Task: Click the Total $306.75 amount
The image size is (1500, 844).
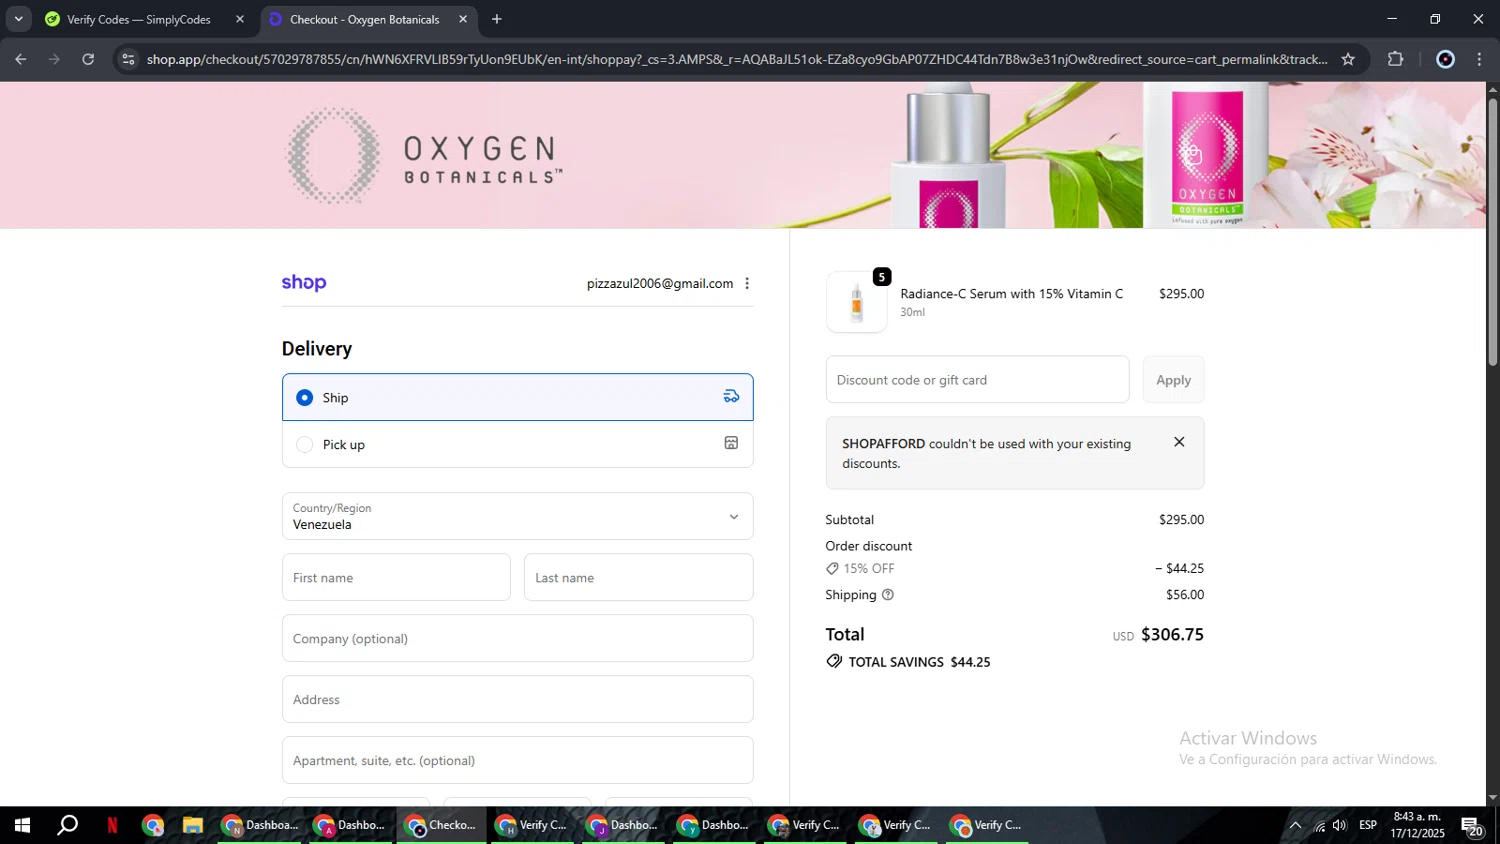Action: 1172,635
